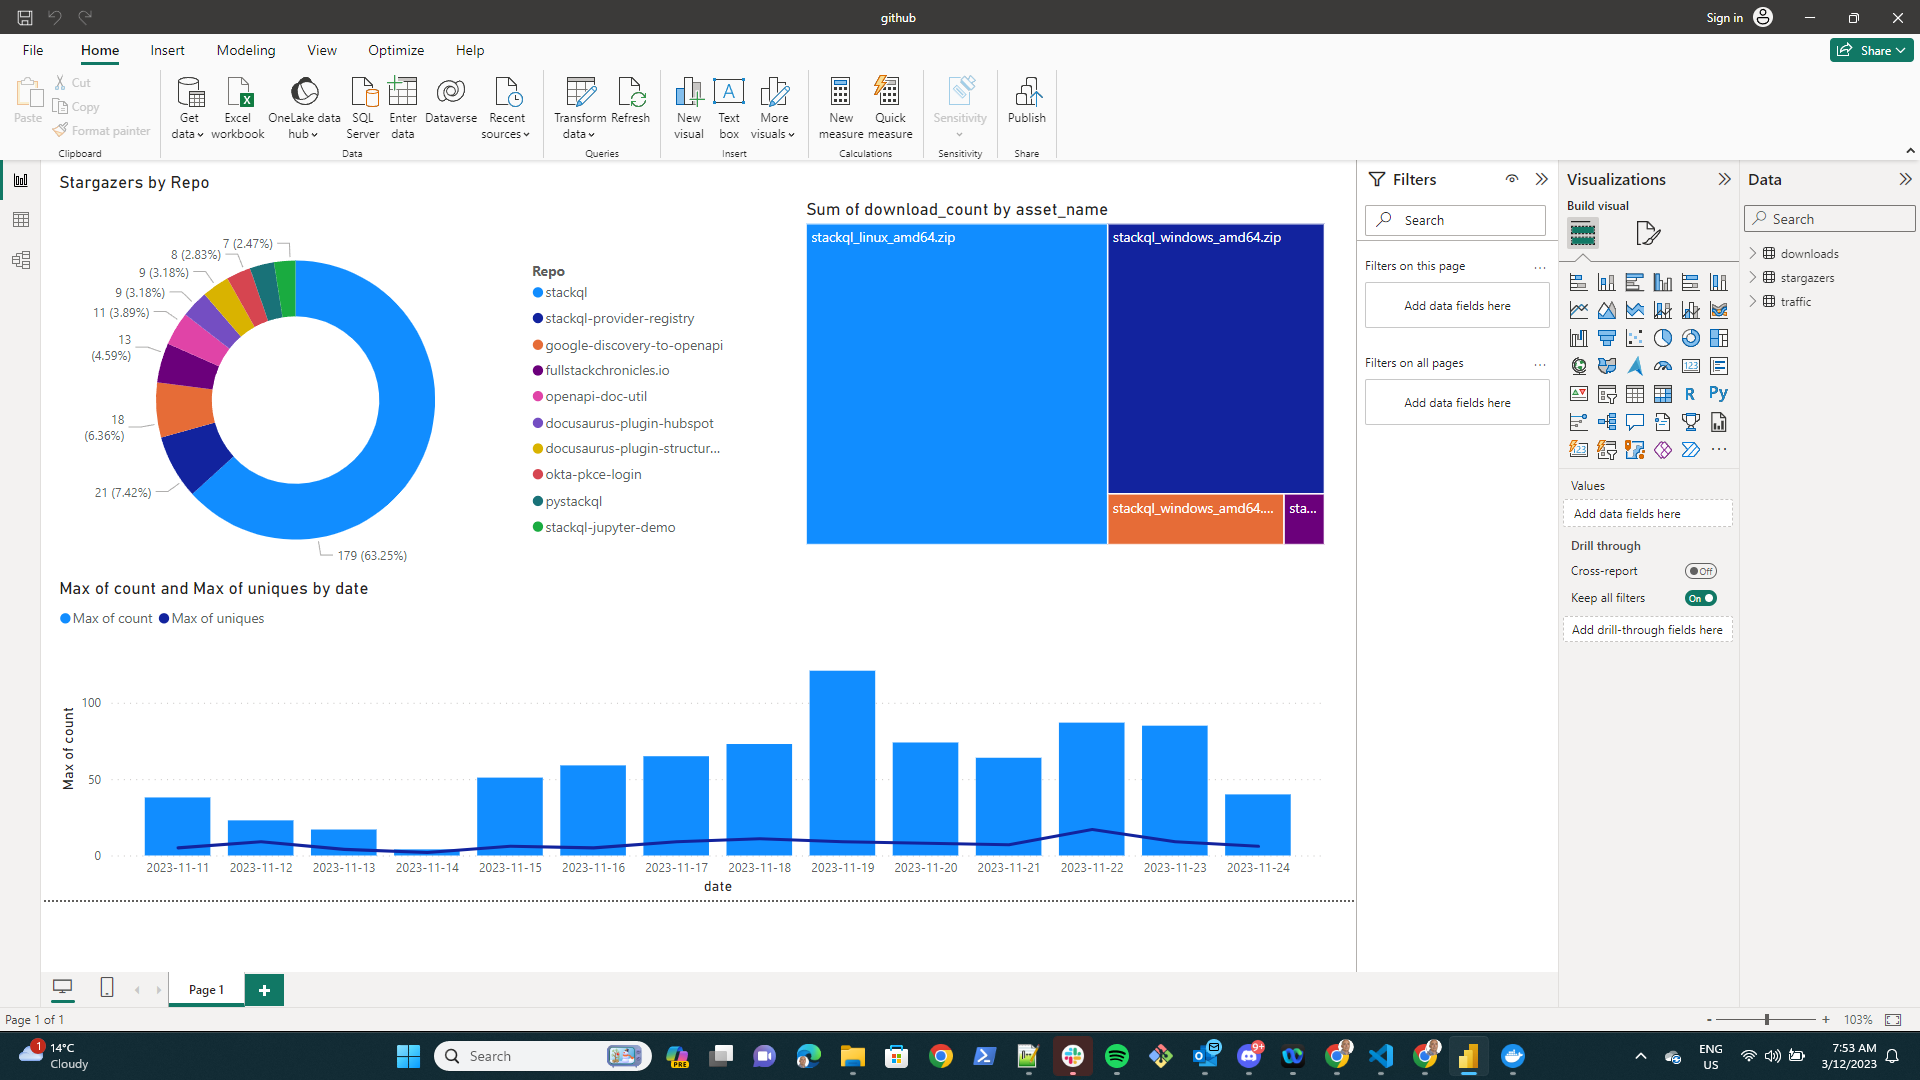Switch to Model view in left sidebar

(x=21, y=260)
